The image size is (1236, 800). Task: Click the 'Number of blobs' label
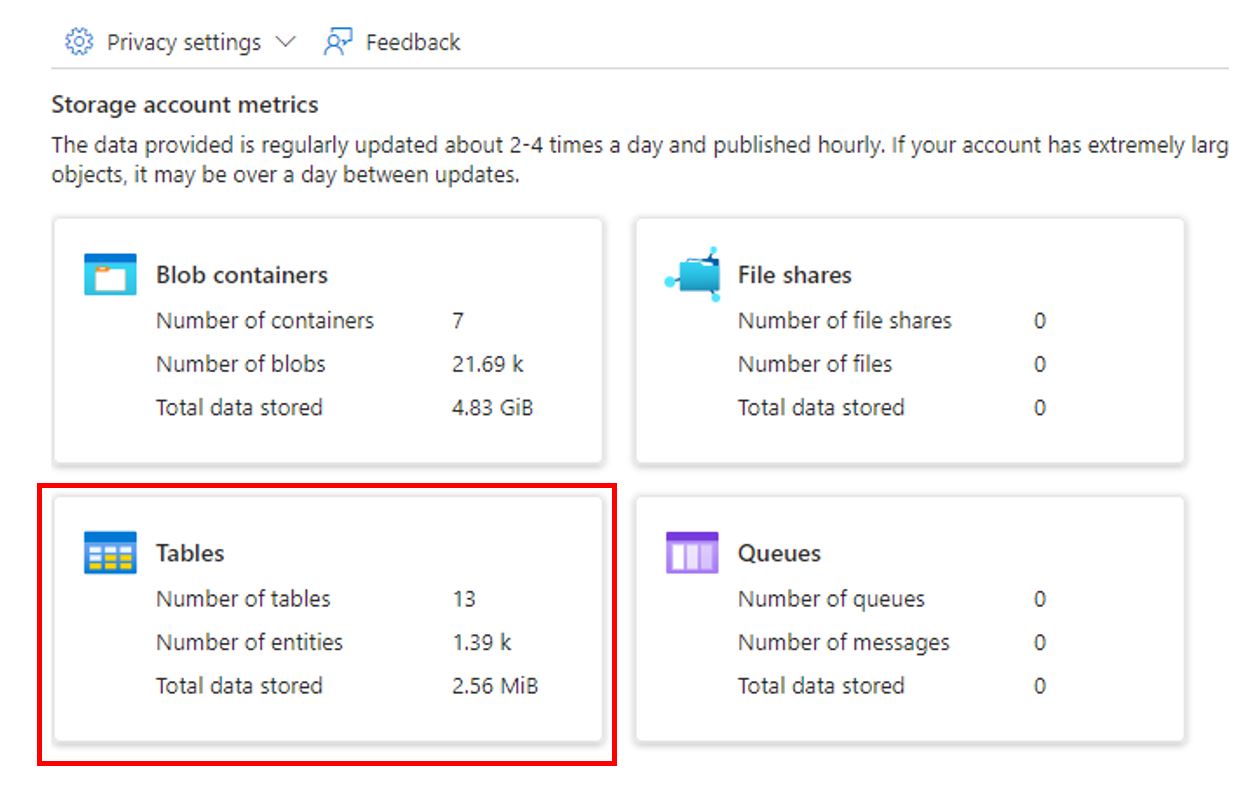point(241,364)
